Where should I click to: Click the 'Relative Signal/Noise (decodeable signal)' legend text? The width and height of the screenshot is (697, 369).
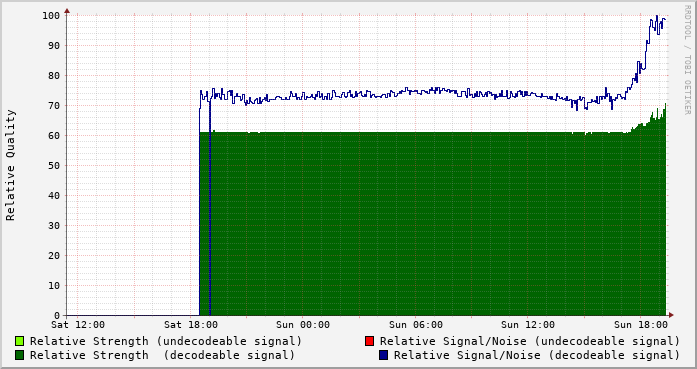coord(537,356)
